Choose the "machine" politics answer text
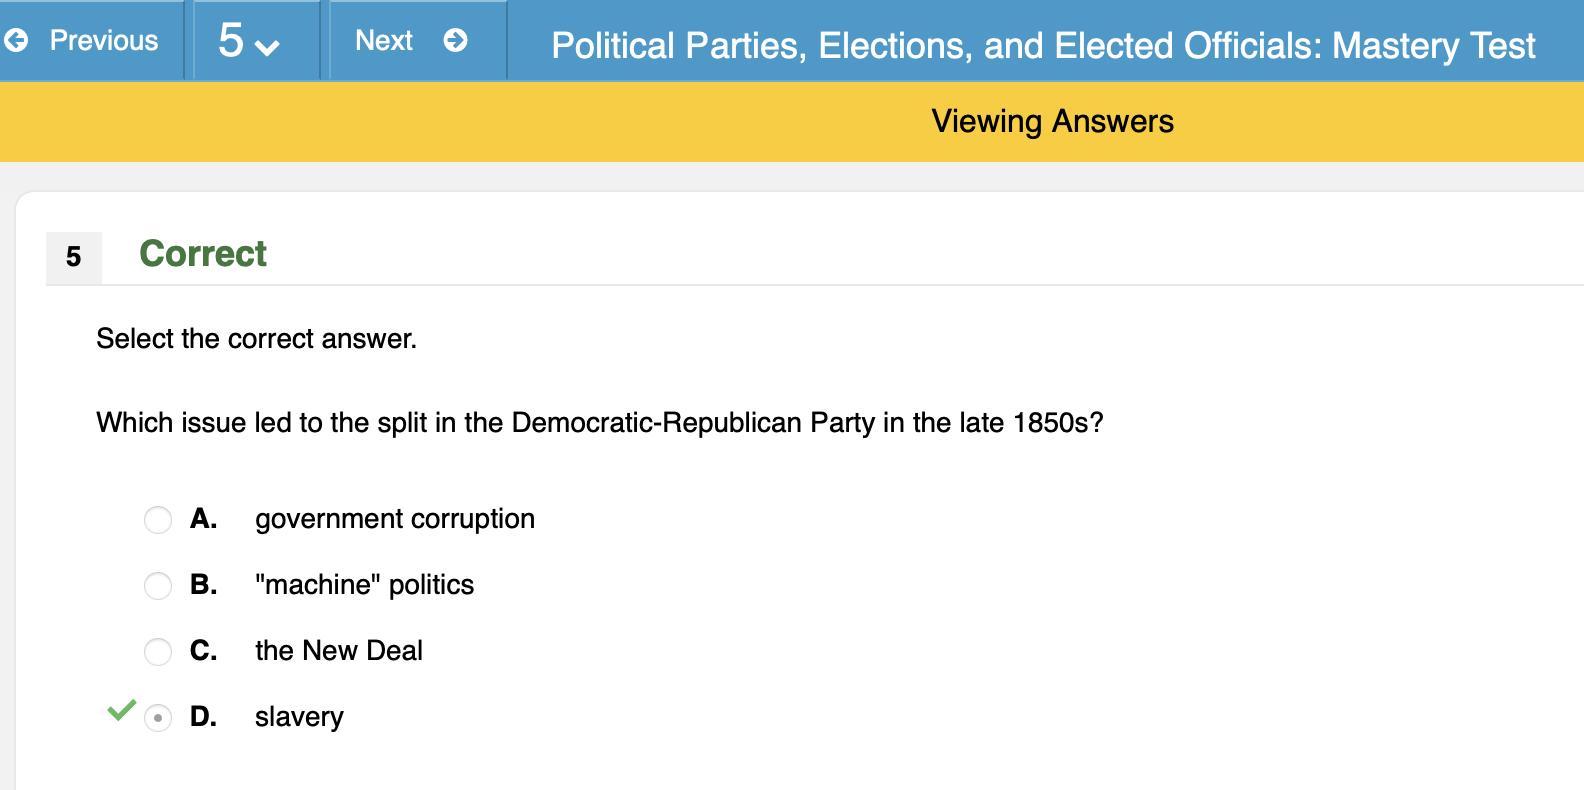Viewport: 1584px width, 790px height. [364, 585]
